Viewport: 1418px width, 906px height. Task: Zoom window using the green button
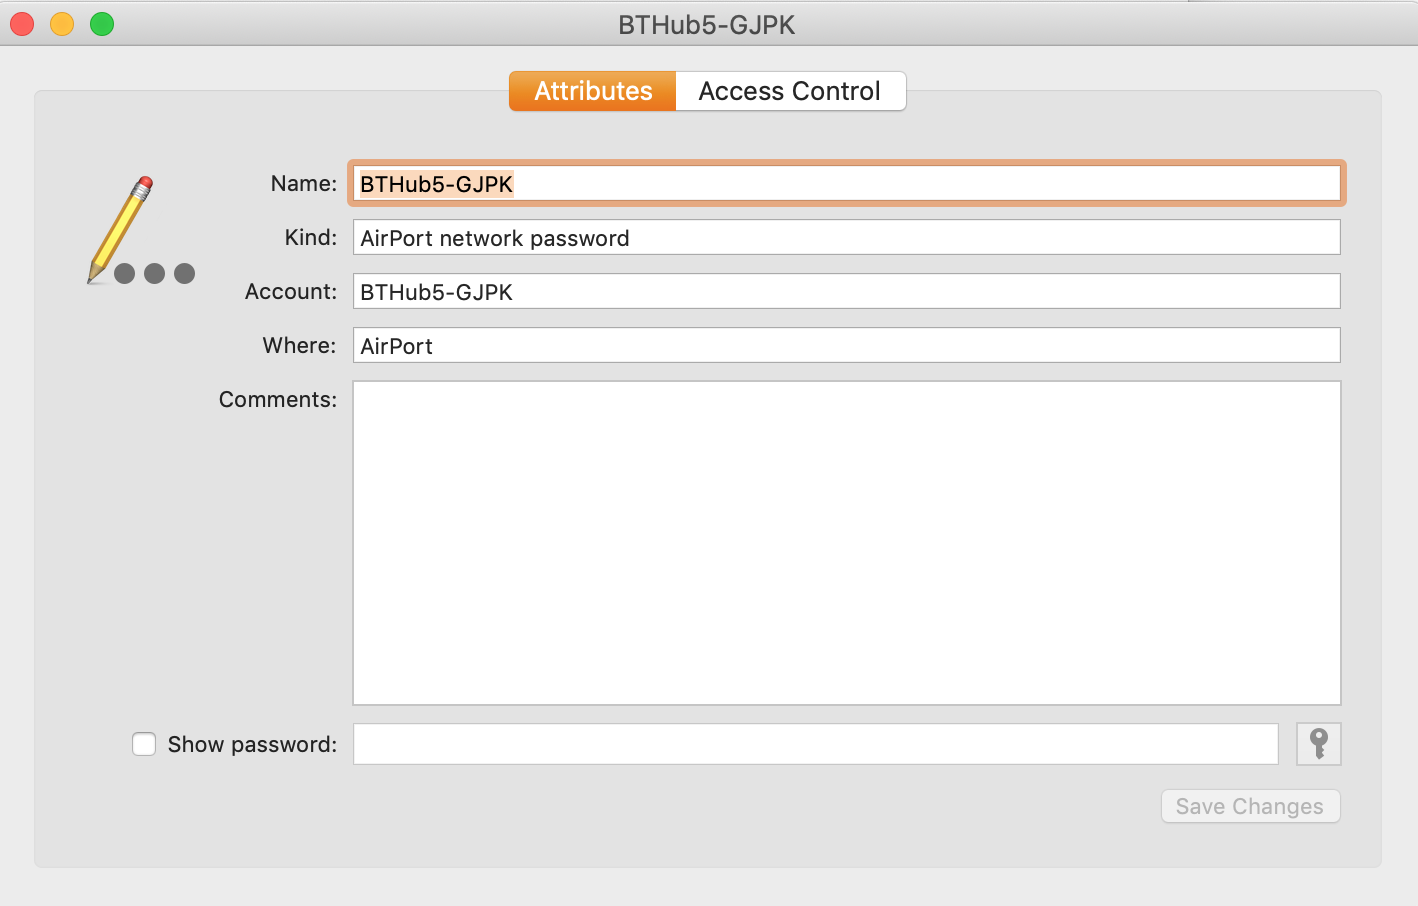click(x=102, y=24)
